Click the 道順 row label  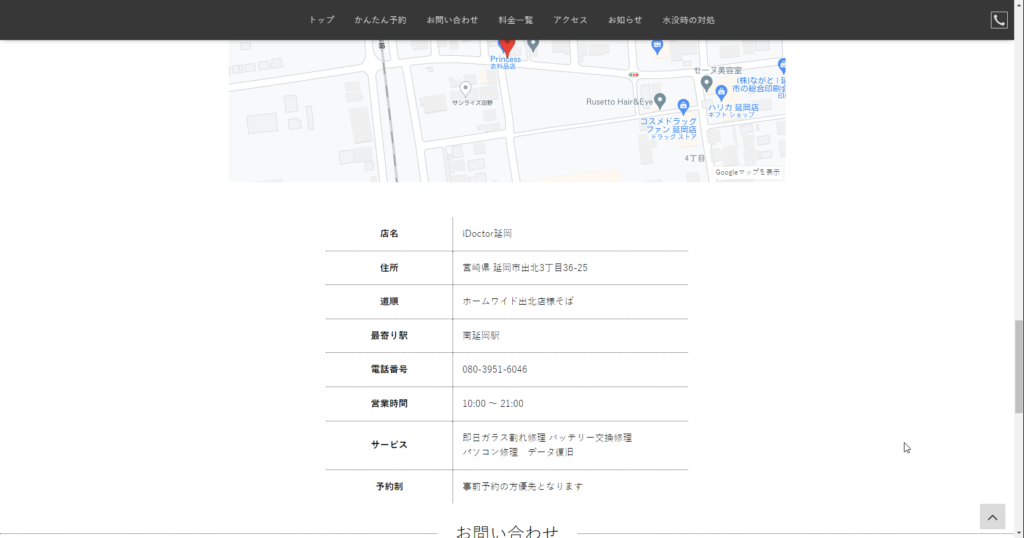click(389, 302)
